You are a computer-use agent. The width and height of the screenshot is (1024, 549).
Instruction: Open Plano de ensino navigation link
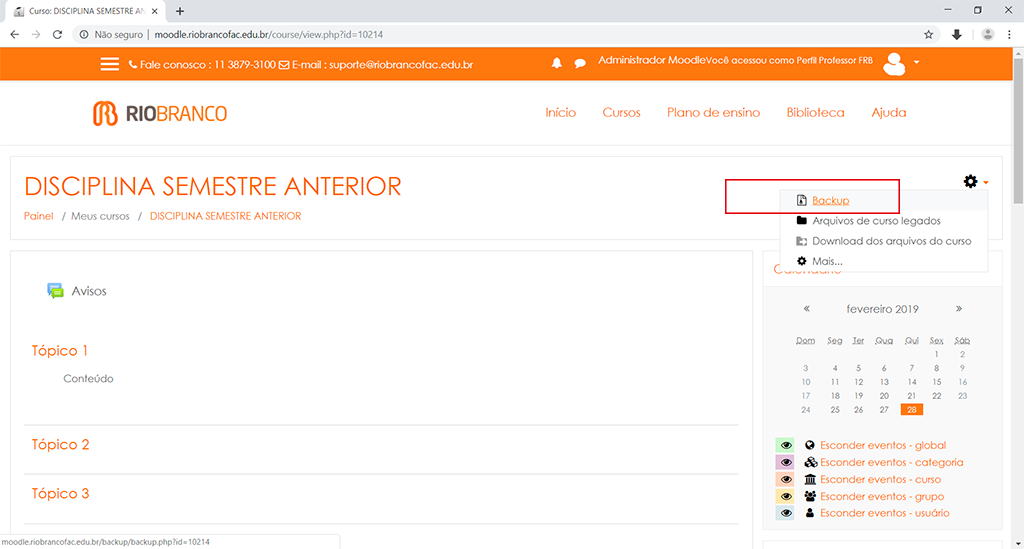[713, 112]
